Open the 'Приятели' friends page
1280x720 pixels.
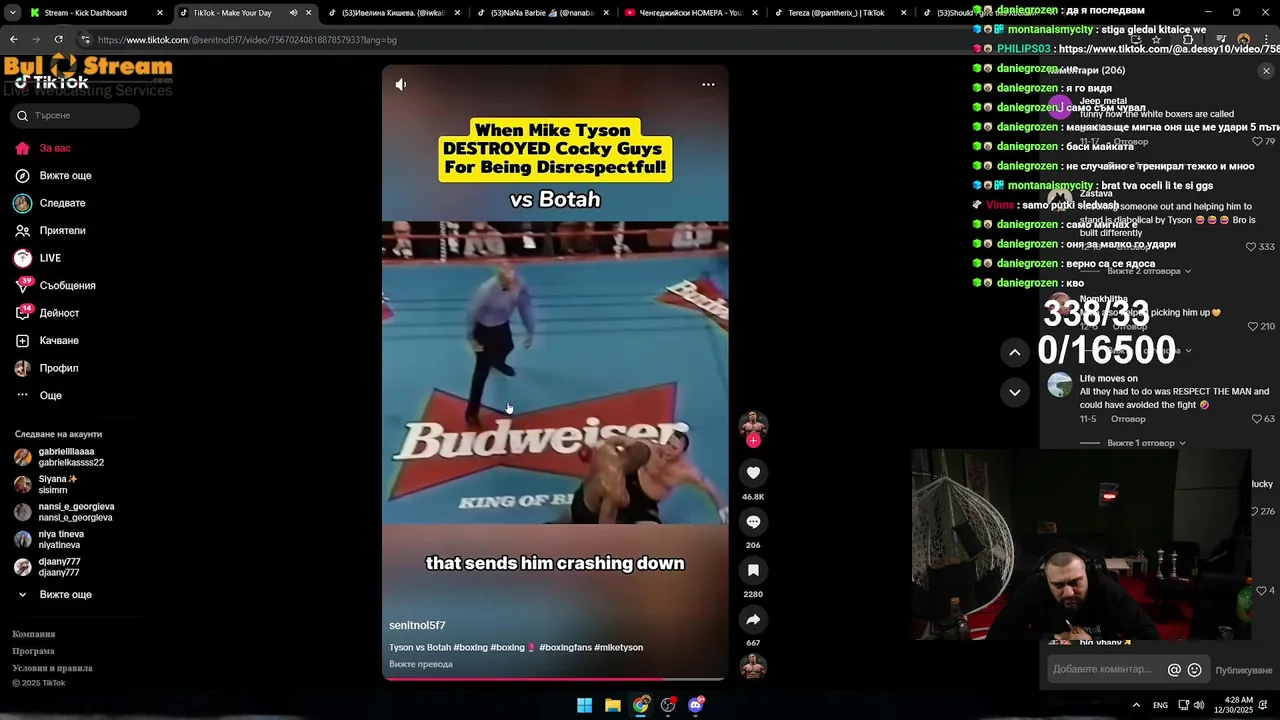point(62,231)
